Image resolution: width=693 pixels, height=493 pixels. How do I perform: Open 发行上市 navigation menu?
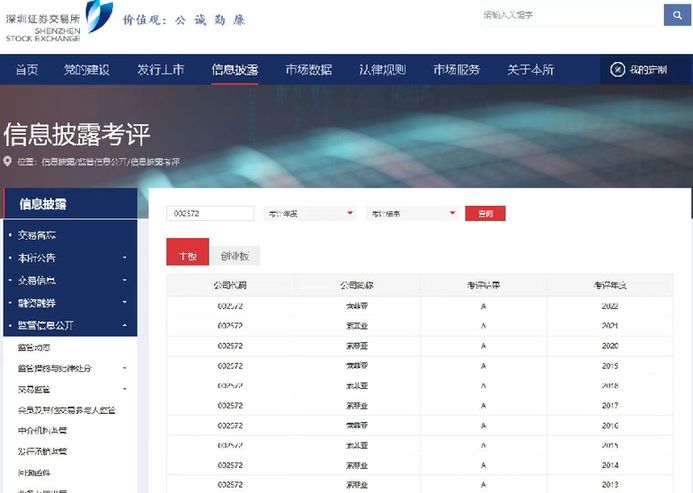coord(160,70)
